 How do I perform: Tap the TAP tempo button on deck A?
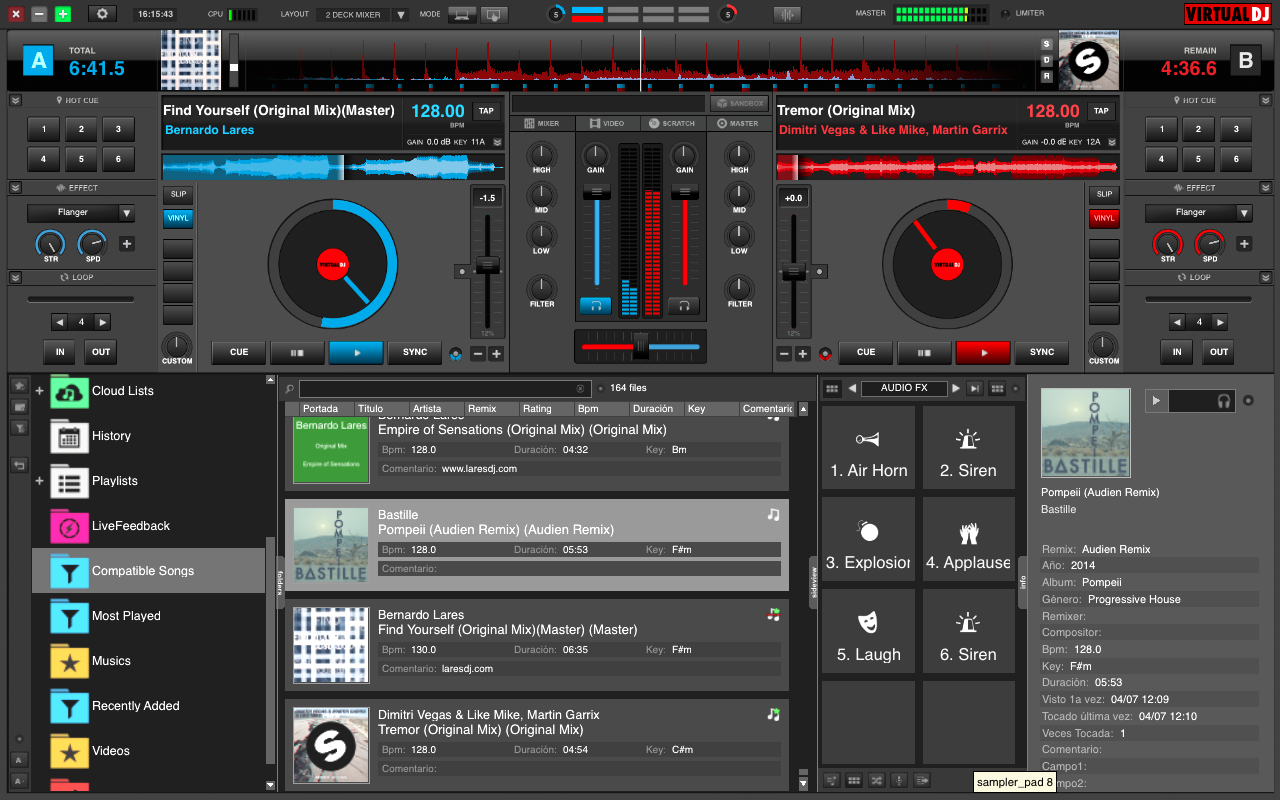tap(486, 111)
